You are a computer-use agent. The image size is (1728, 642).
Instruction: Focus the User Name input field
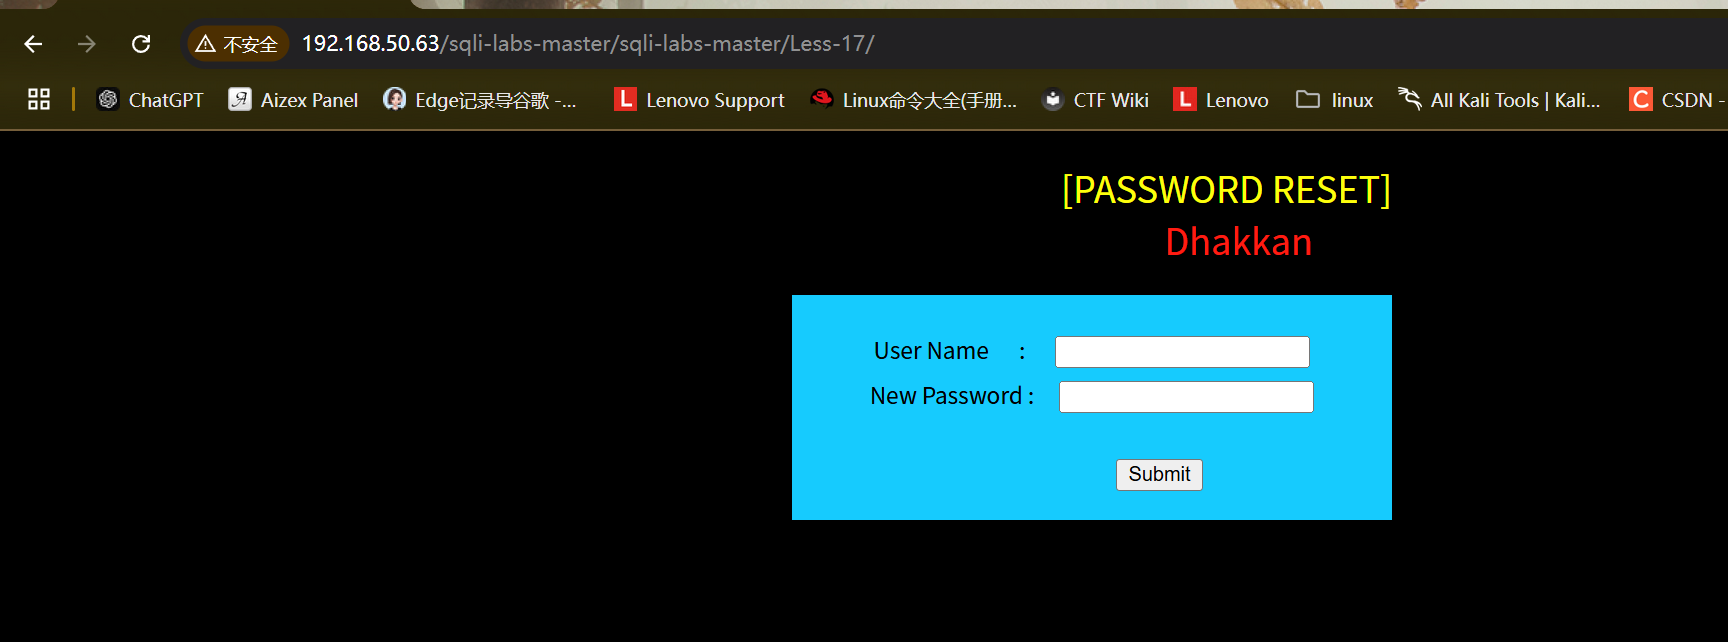pyautogui.click(x=1182, y=352)
